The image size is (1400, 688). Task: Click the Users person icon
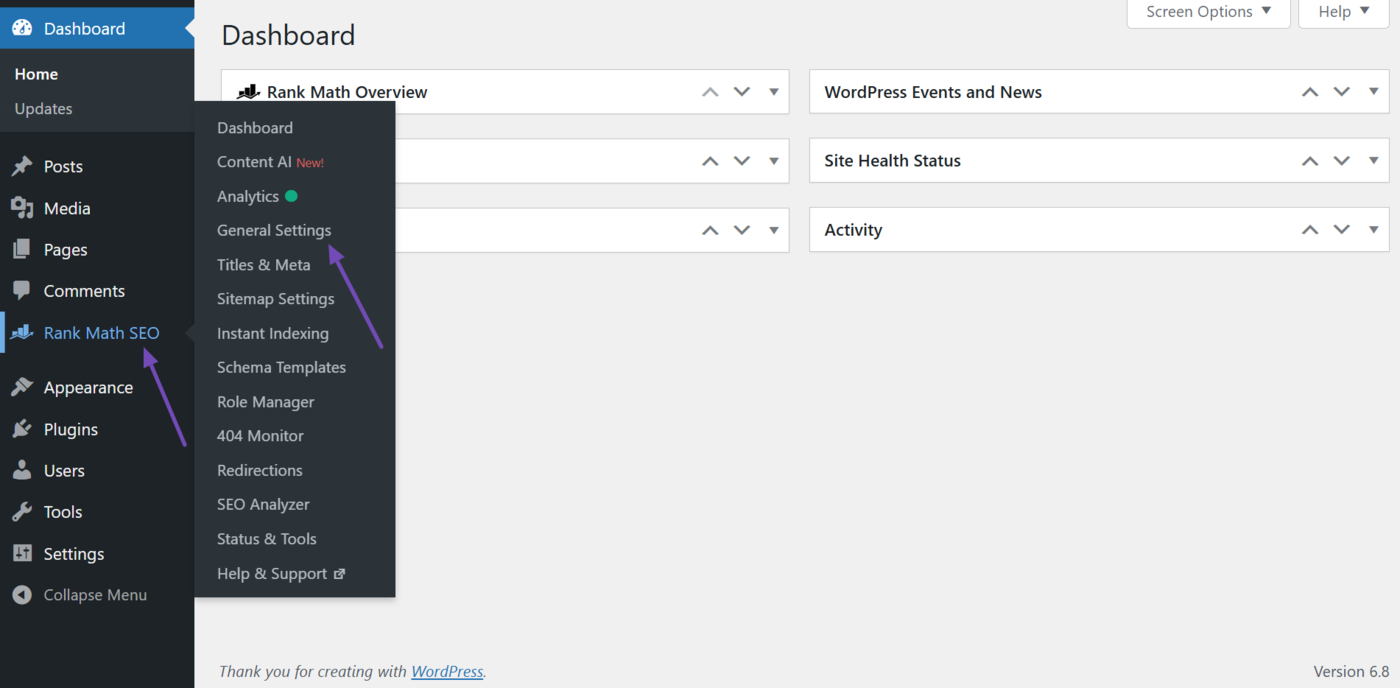(22, 471)
